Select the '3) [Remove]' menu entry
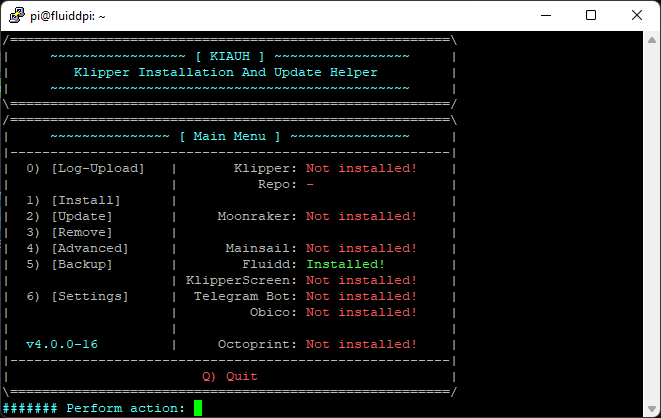Viewport: 661px width, 418px height. 69,233
